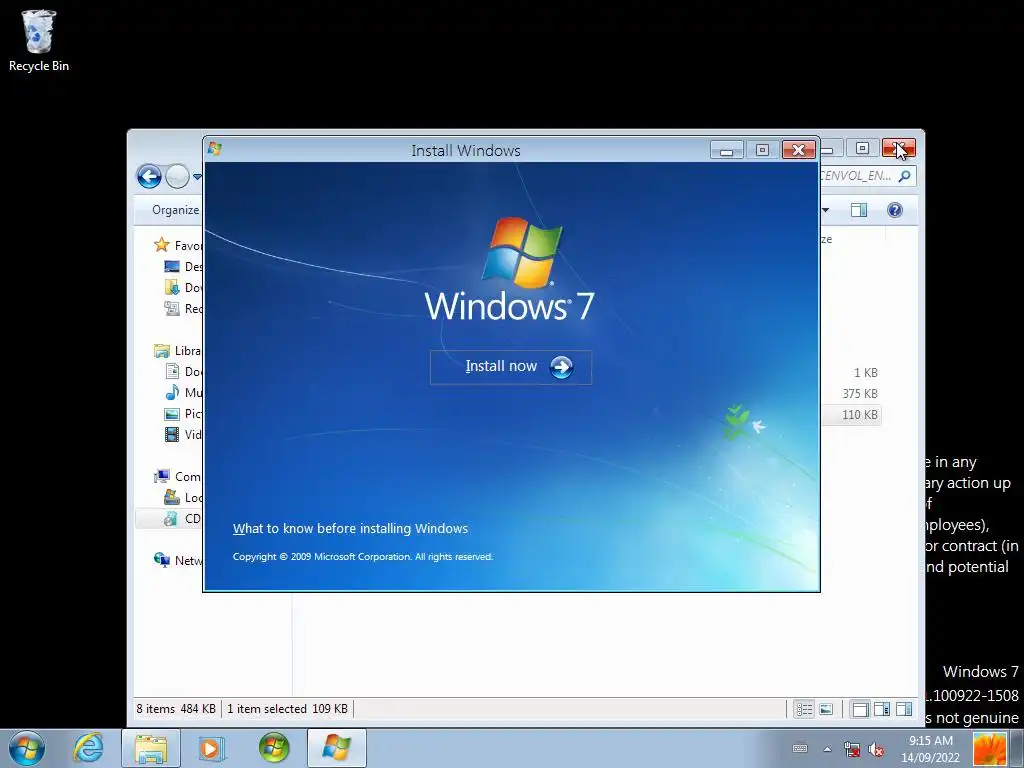Click first pane layout icon in Explorer status bar

point(861,709)
